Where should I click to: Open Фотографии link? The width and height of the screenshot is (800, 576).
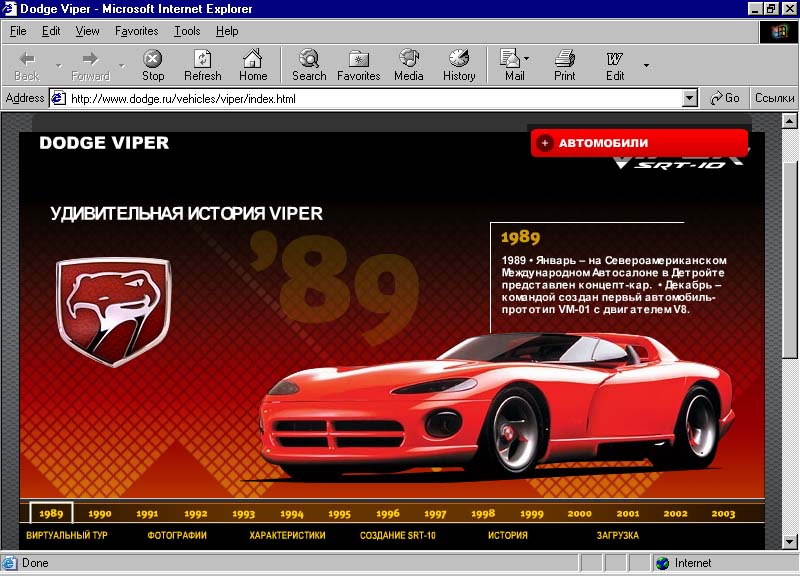tap(177, 535)
